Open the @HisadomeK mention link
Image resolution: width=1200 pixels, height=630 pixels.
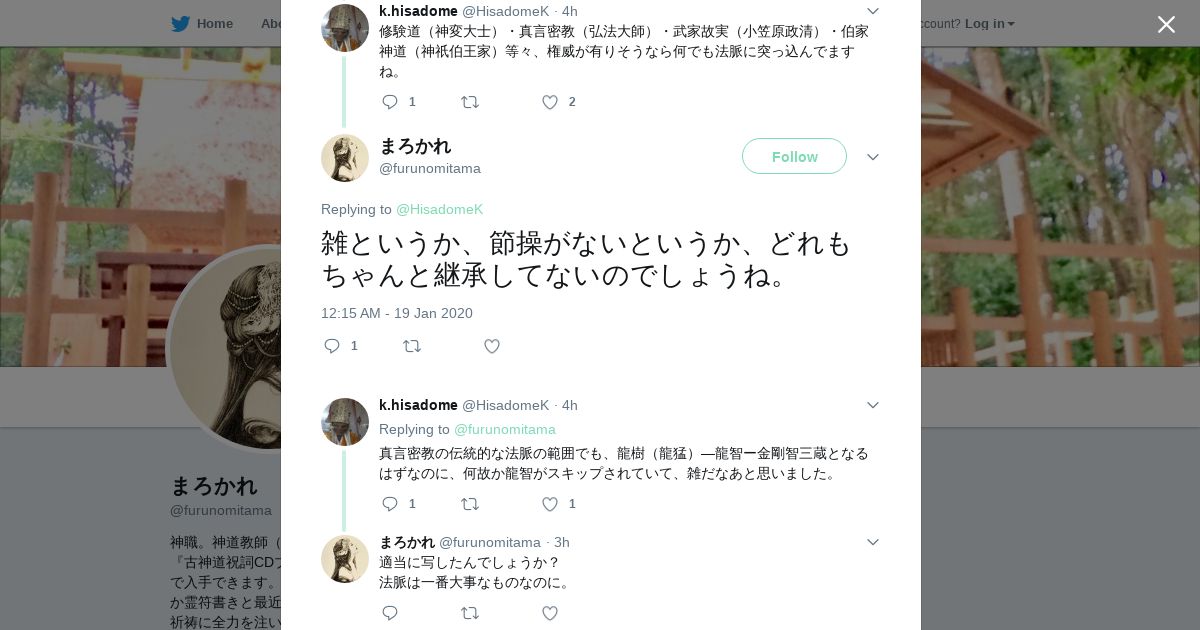439,209
